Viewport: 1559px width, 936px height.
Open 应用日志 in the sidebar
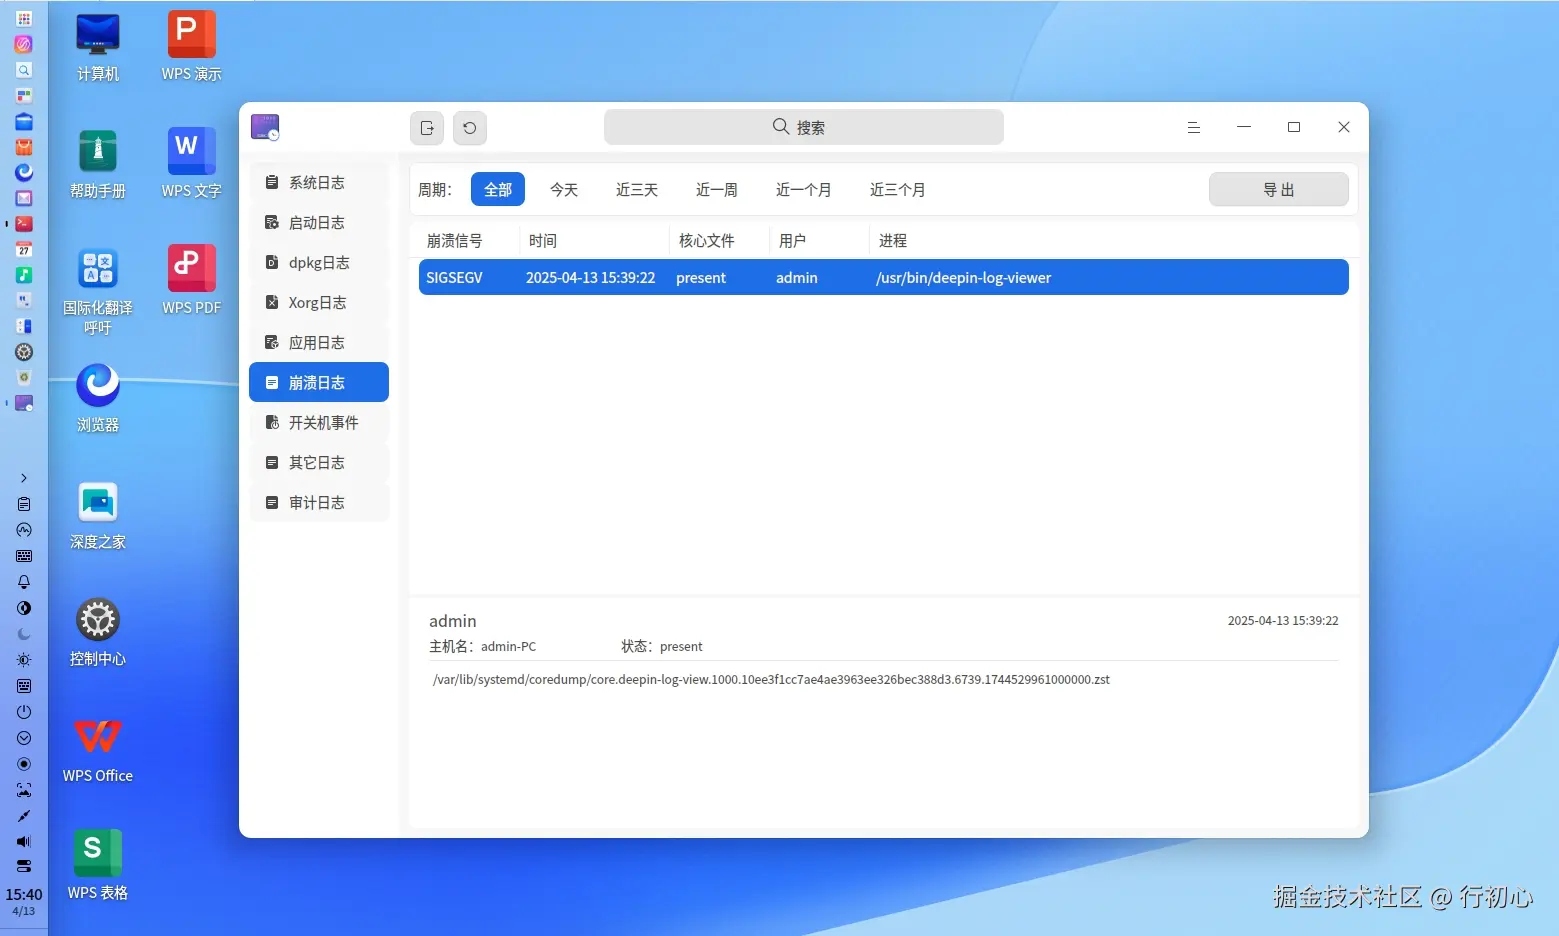[319, 343]
